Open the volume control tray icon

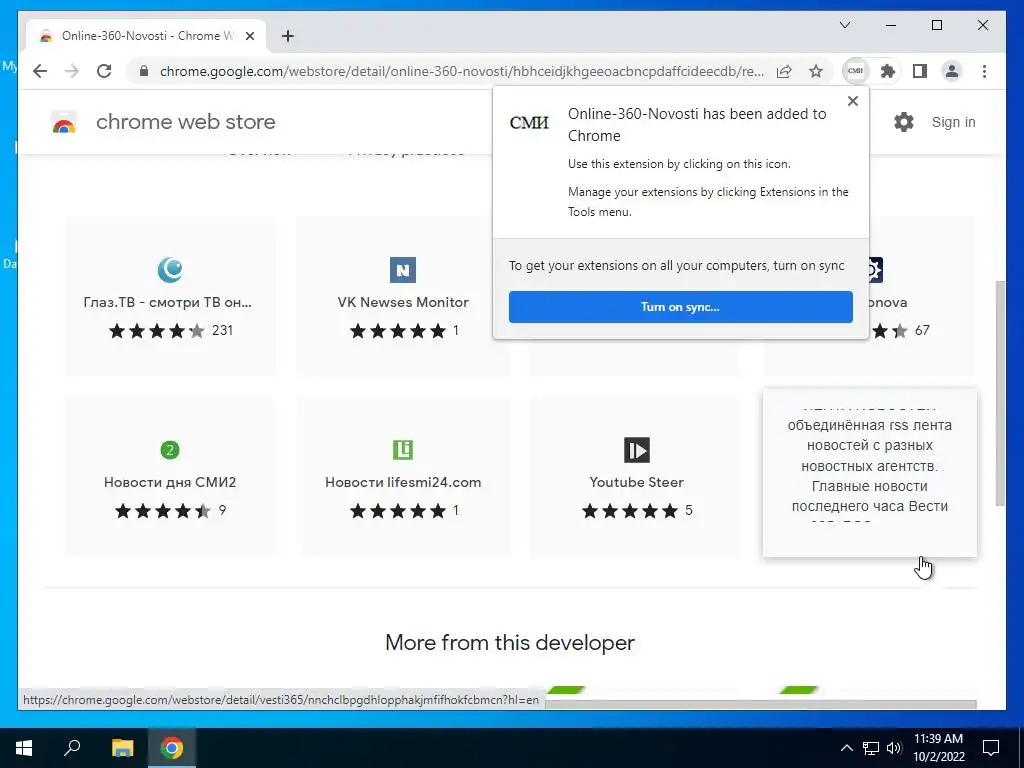[x=894, y=748]
